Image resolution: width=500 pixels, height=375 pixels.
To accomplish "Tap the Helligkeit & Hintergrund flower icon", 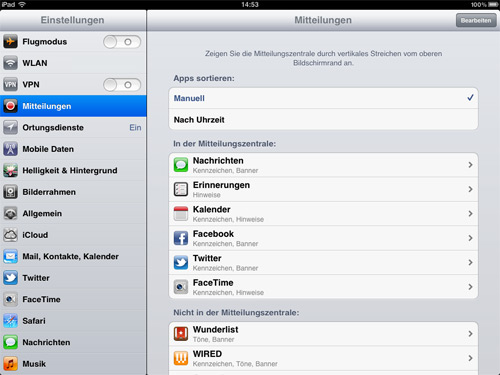I will click(10, 171).
